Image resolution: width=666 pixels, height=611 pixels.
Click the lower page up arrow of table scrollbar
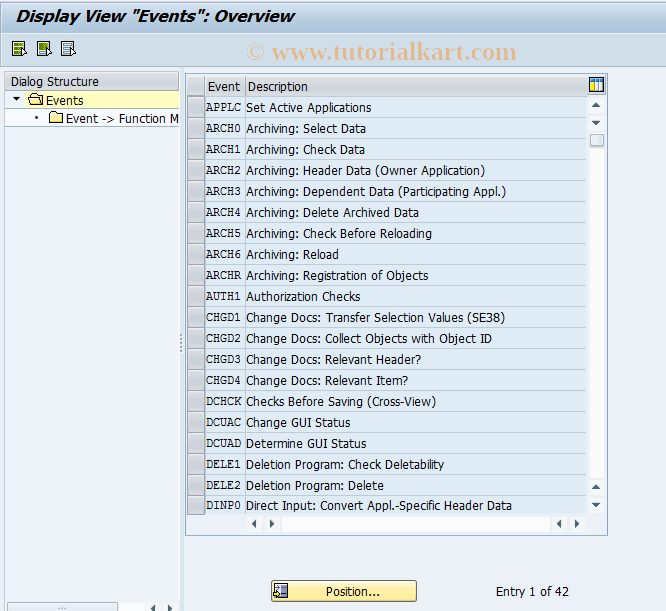(x=596, y=487)
